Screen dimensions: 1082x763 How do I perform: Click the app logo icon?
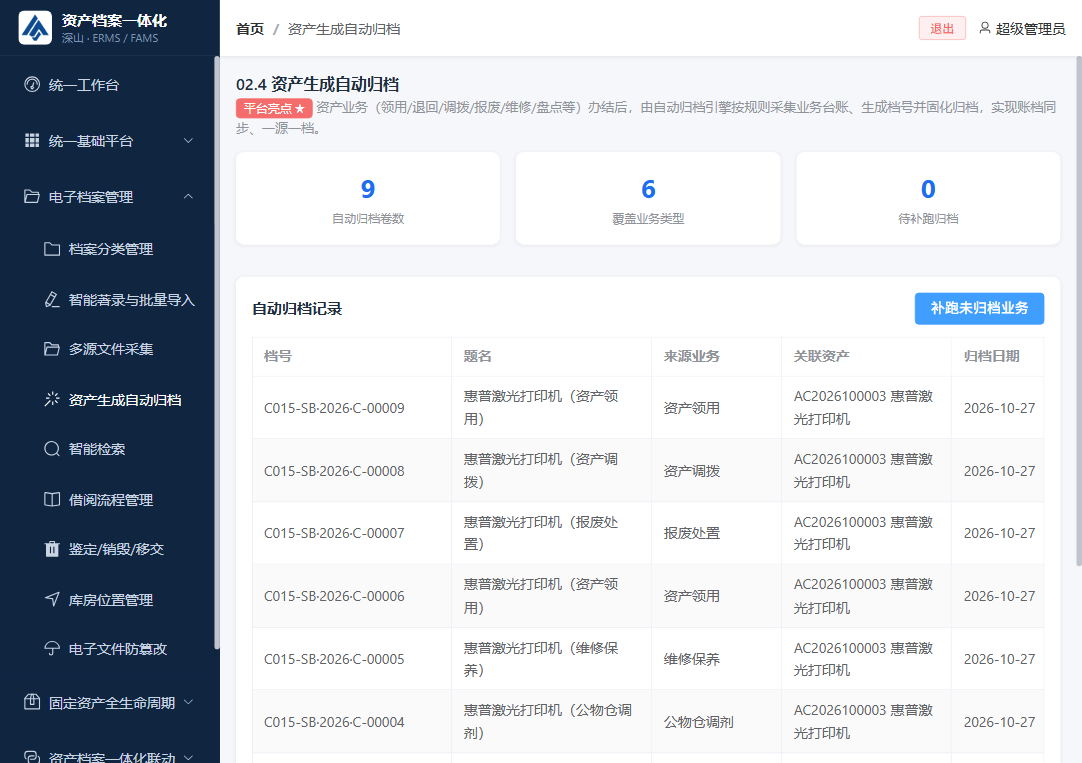(x=35, y=28)
